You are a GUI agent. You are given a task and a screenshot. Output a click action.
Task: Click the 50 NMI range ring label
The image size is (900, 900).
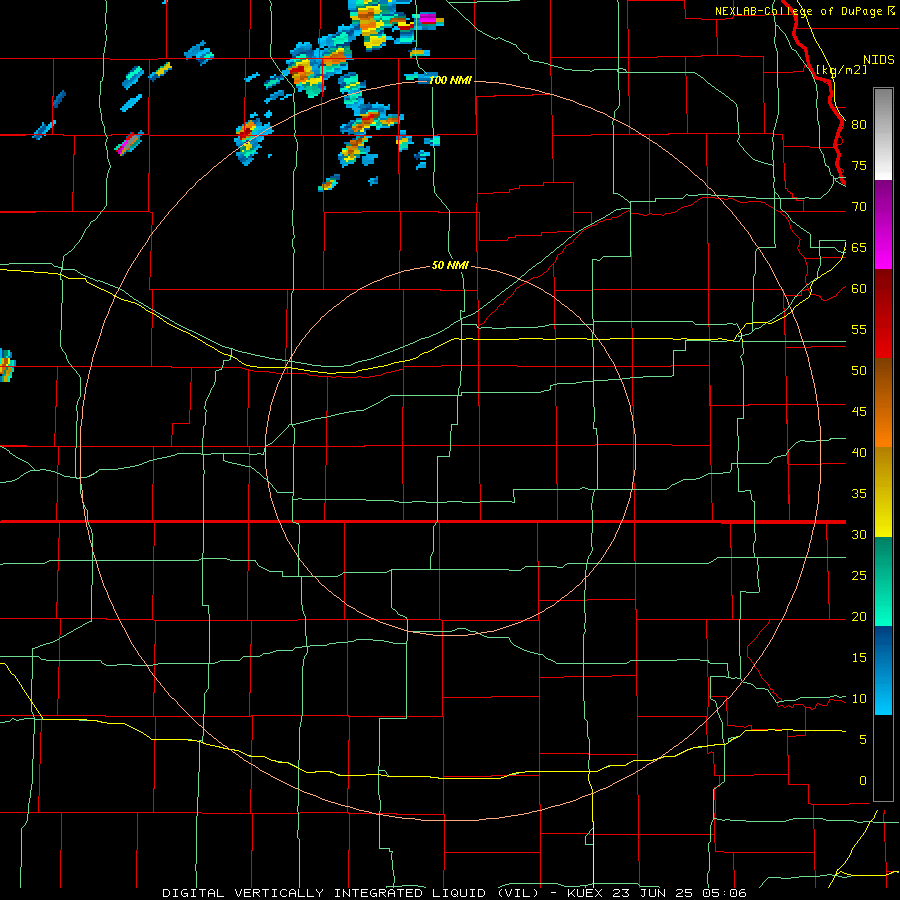pos(451,265)
